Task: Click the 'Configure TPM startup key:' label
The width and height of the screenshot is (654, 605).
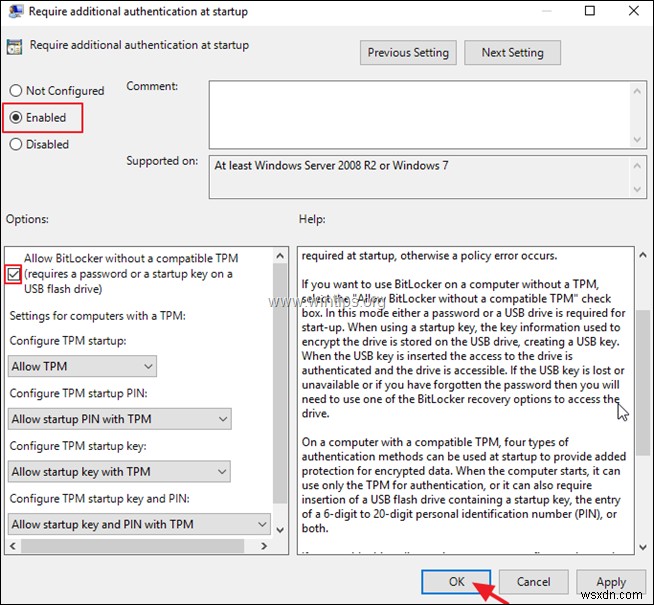Action: click(78, 446)
